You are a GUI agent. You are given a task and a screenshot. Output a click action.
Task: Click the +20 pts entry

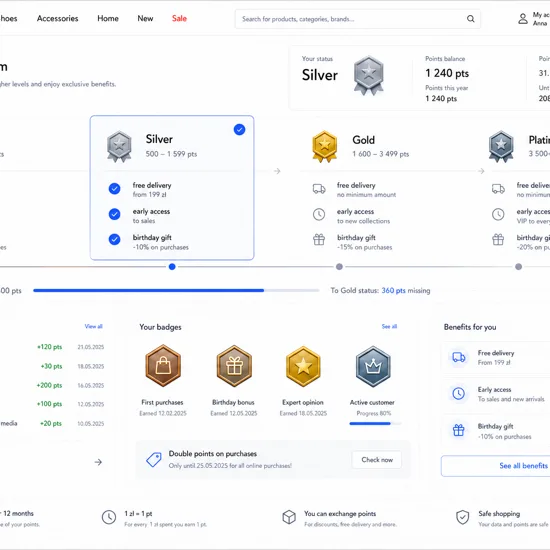tap(51, 423)
